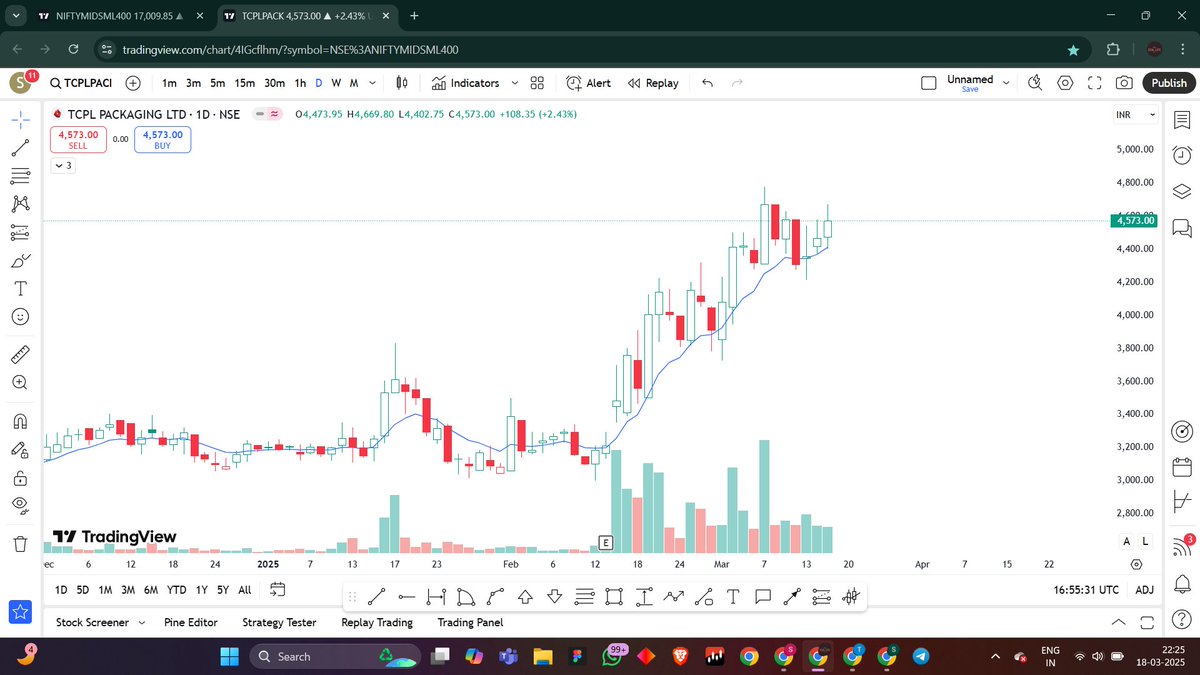Screen dimensions: 1200x675
Task: Select the 15m timeframe
Action: click(245, 83)
